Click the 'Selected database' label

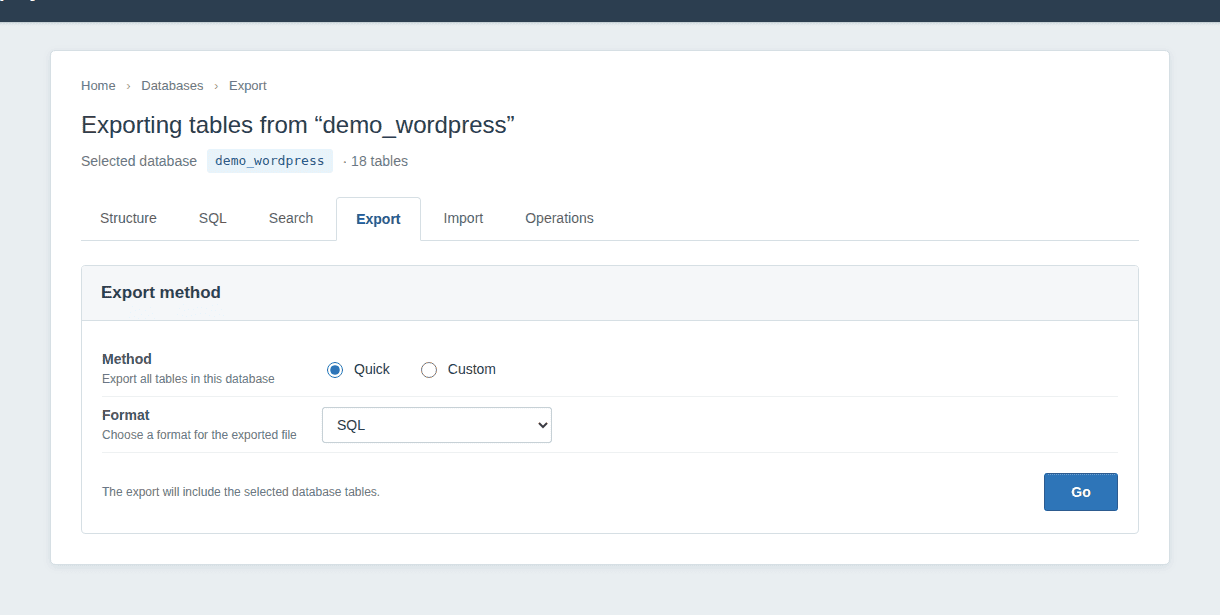click(x=139, y=161)
